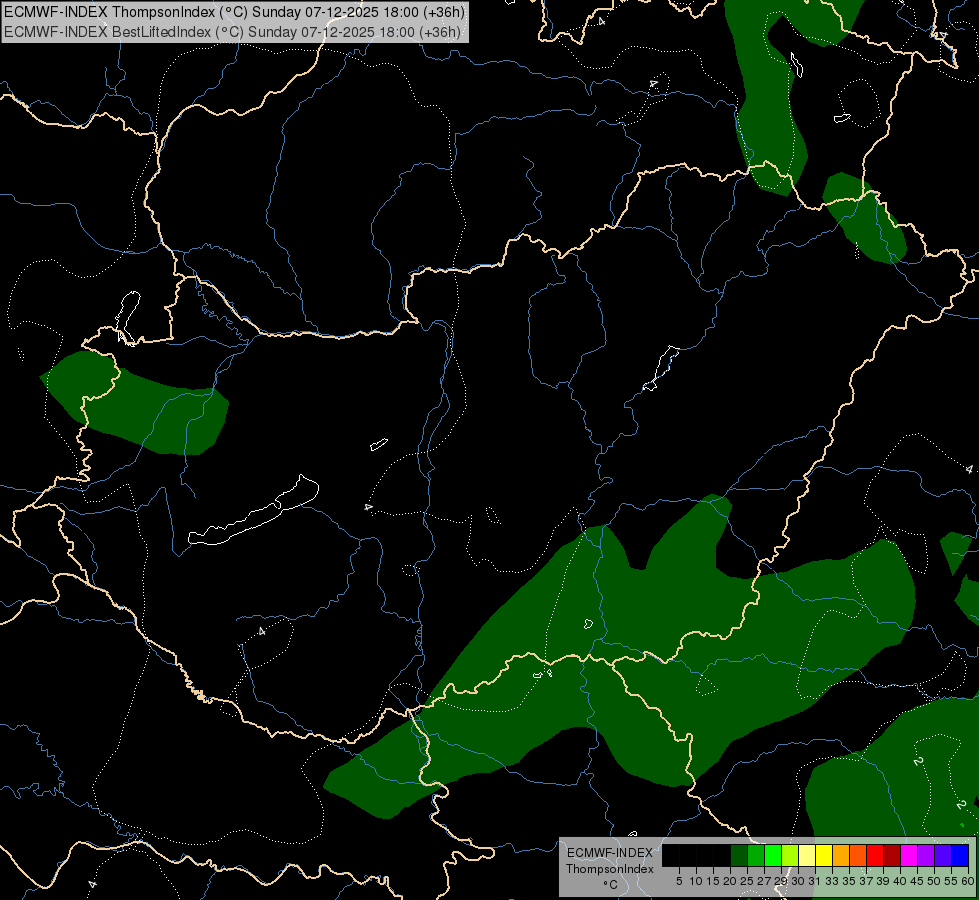The image size is (979, 900).
Task: Click the legend tick label 25
Action: click(x=747, y=881)
